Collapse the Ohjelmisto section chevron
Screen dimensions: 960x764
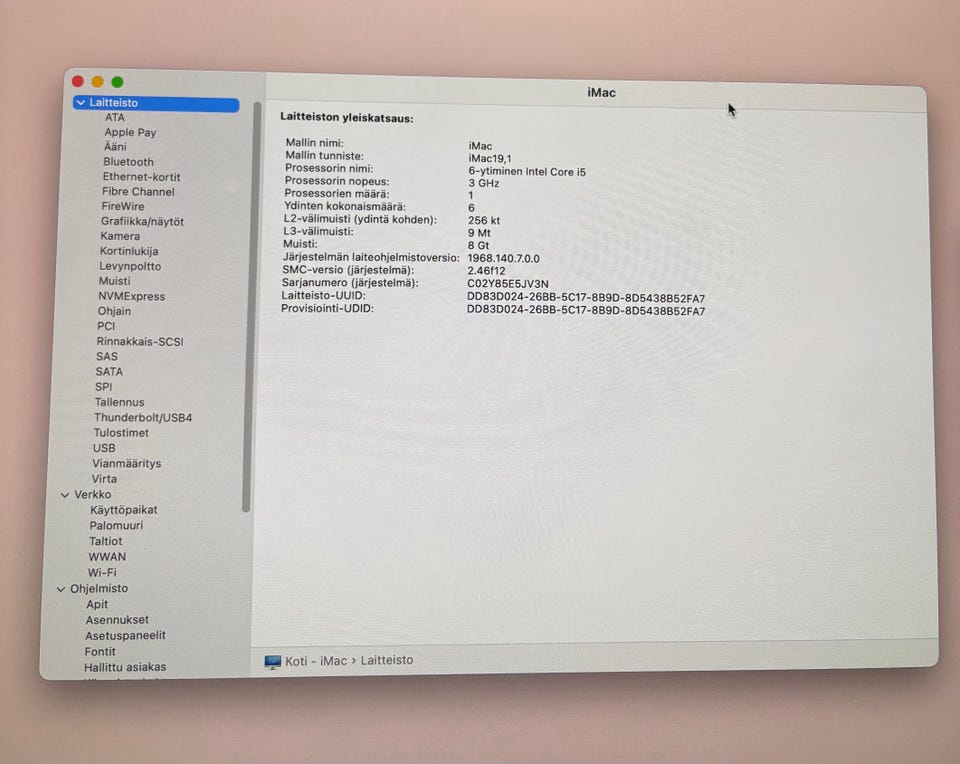tap(61, 589)
